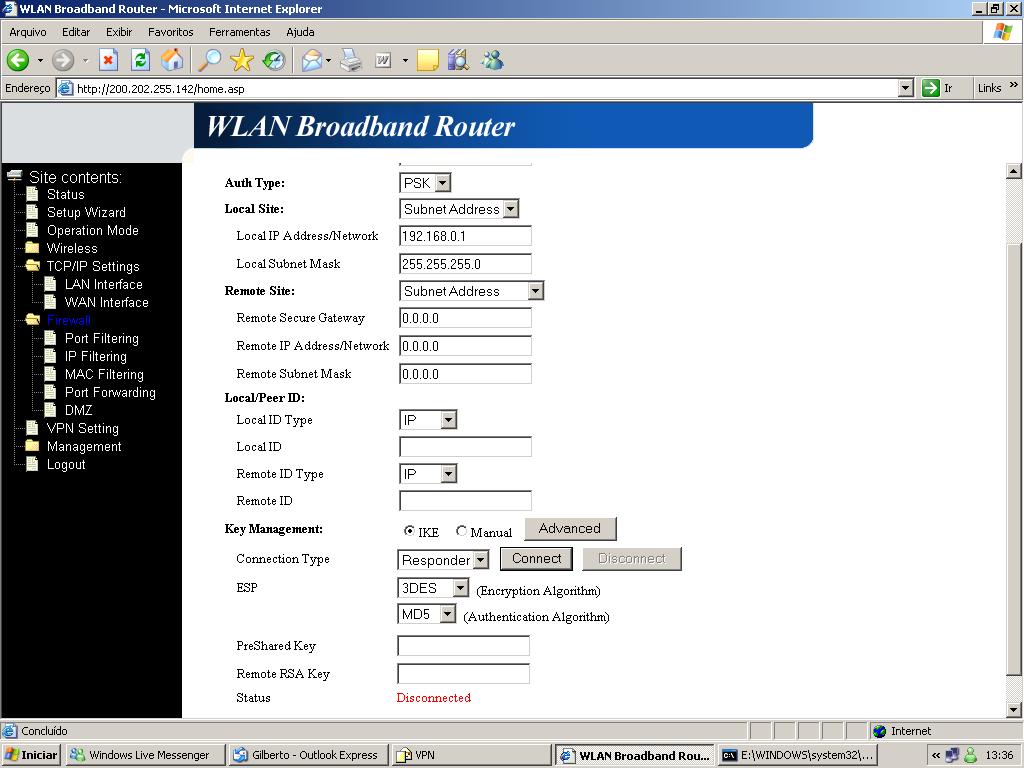Open the Port Forwarding link
The height and width of the screenshot is (768, 1024).
[110, 392]
